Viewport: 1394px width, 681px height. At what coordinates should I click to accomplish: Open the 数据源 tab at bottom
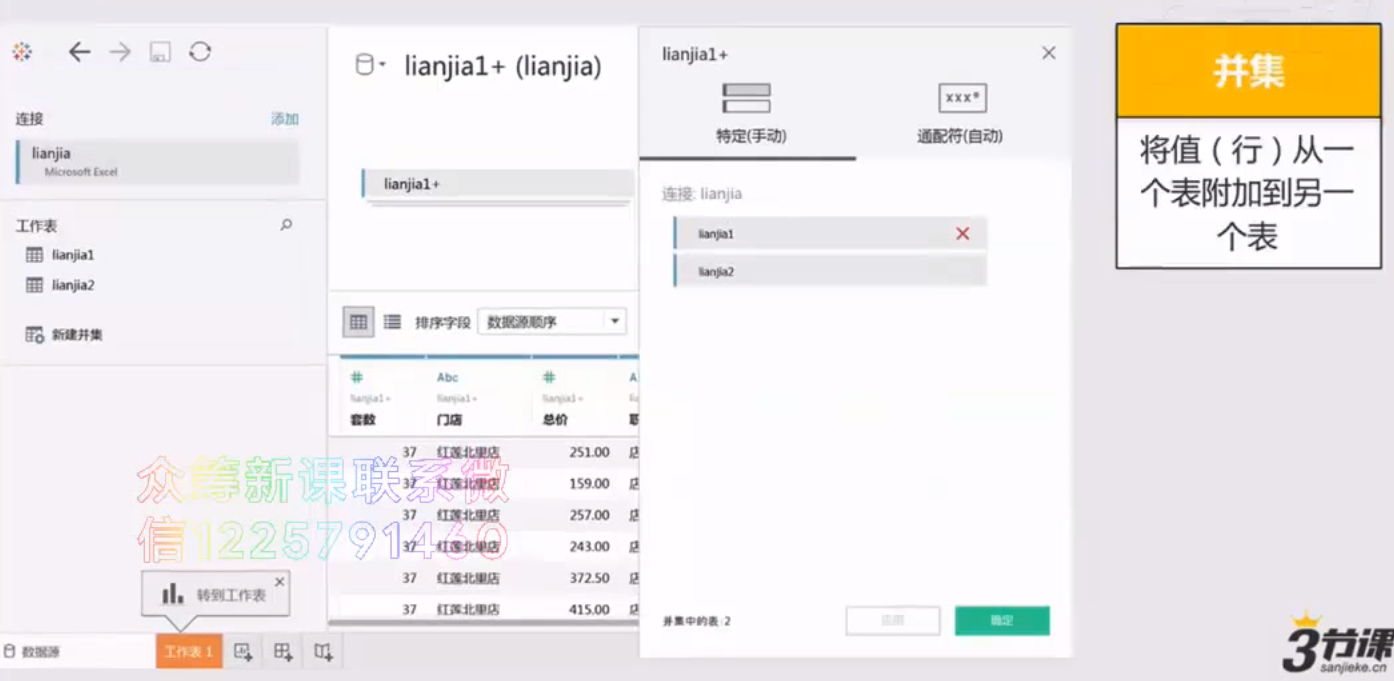(32, 652)
